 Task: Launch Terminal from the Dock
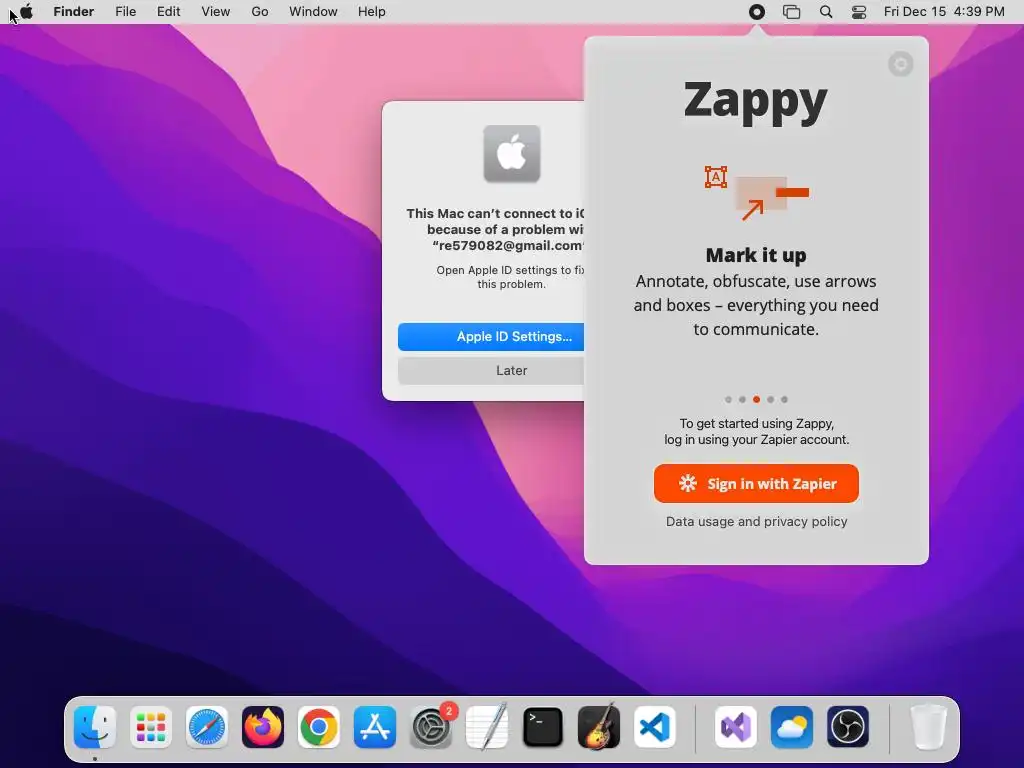(543, 727)
